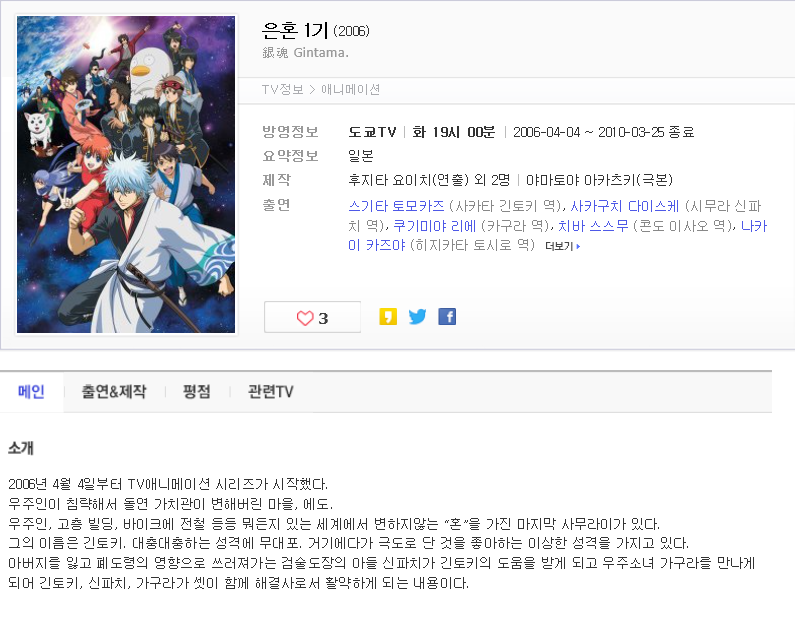Open the 평점 tab
The width and height of the screenshot is (795, 619).
[197, 392]
